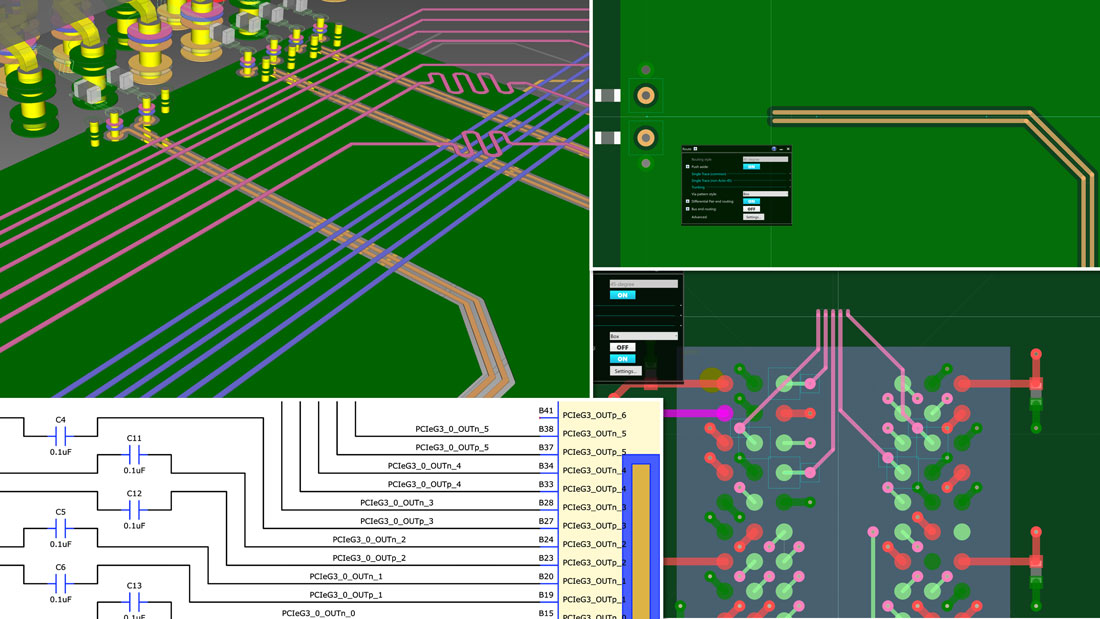Select capacitor C13 in schematic

(x=134, y=601)
